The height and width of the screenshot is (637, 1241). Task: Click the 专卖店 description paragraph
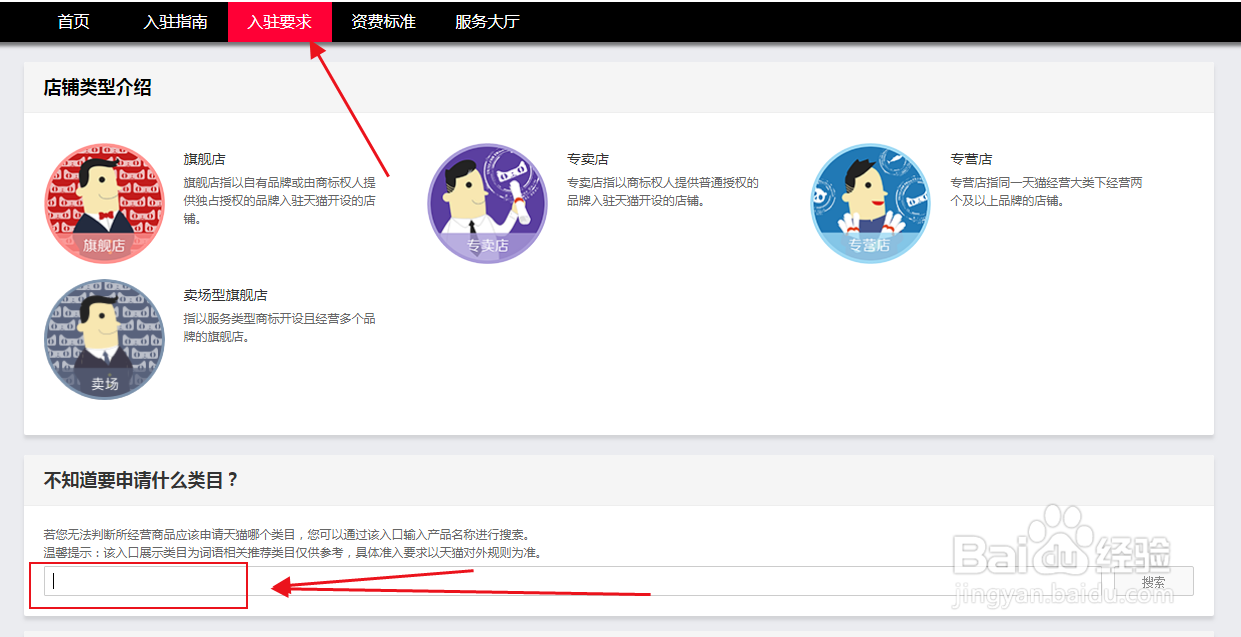click(663, 192)
